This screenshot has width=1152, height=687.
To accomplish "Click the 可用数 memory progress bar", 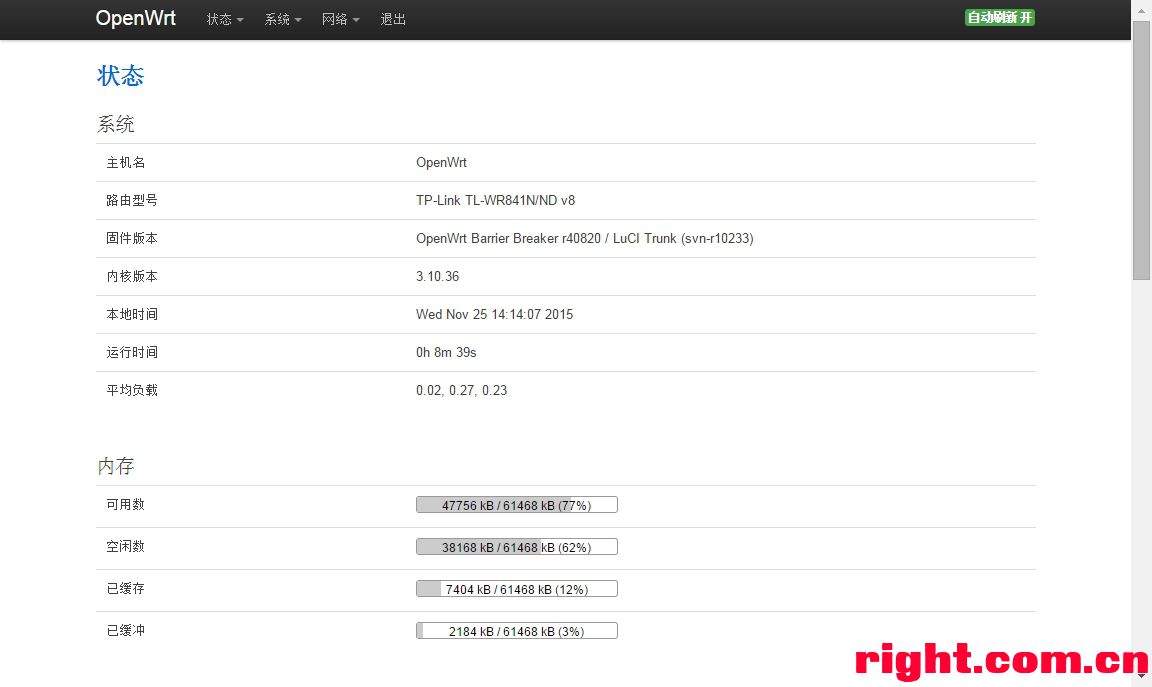I will pos(516,505).
